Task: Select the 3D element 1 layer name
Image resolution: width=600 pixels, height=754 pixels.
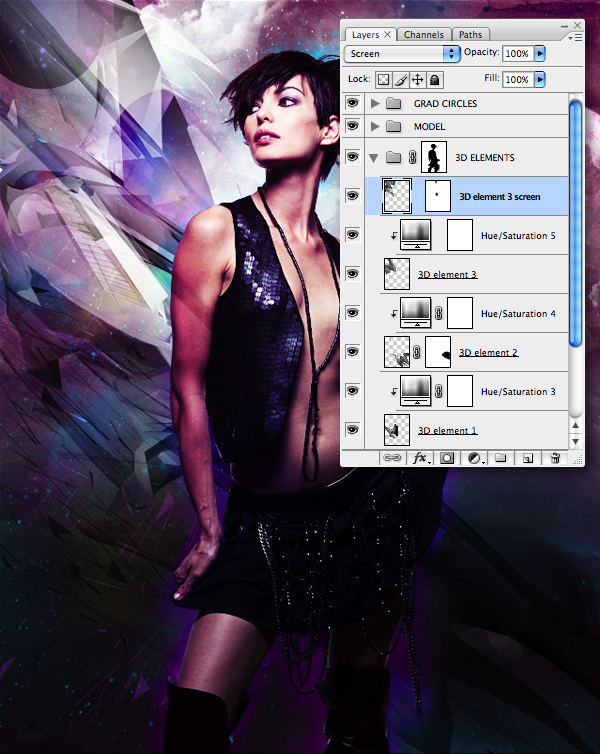Action: [447, 430]
